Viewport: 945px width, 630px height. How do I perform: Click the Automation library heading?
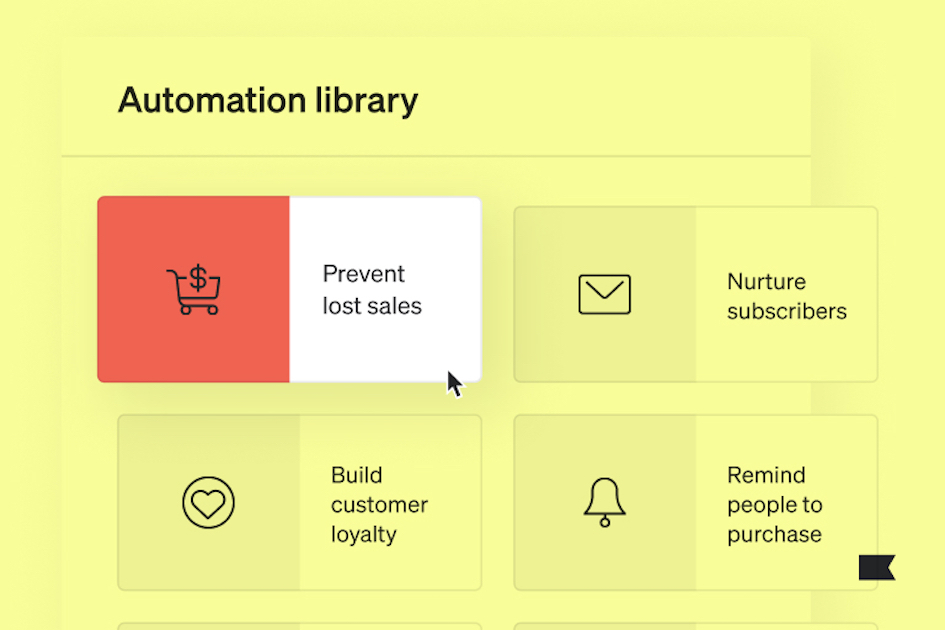click(x=268, y=100)
